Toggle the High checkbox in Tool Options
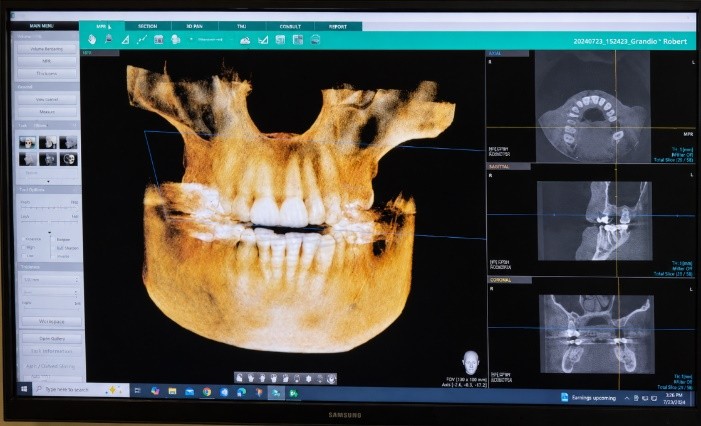The height and width of the screenshot is (426, 701). (24, 247)
